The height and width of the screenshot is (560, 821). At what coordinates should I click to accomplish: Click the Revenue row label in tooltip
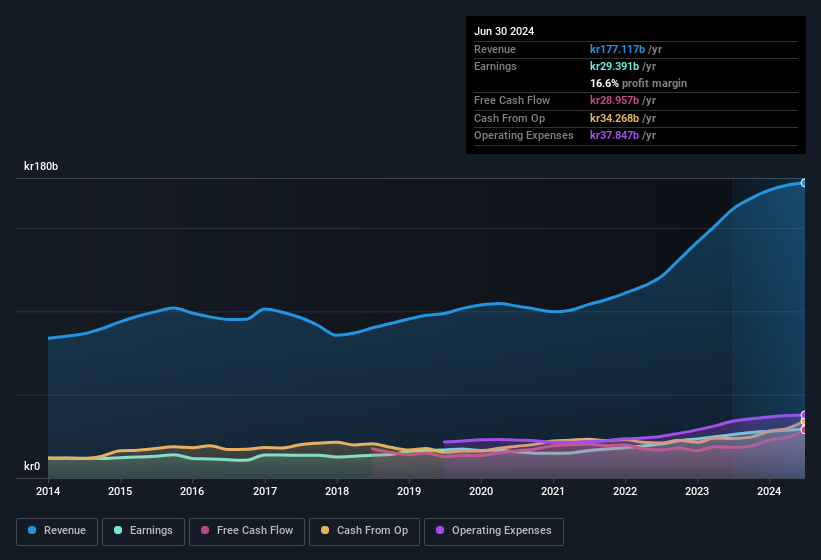[x=495, y=49]
